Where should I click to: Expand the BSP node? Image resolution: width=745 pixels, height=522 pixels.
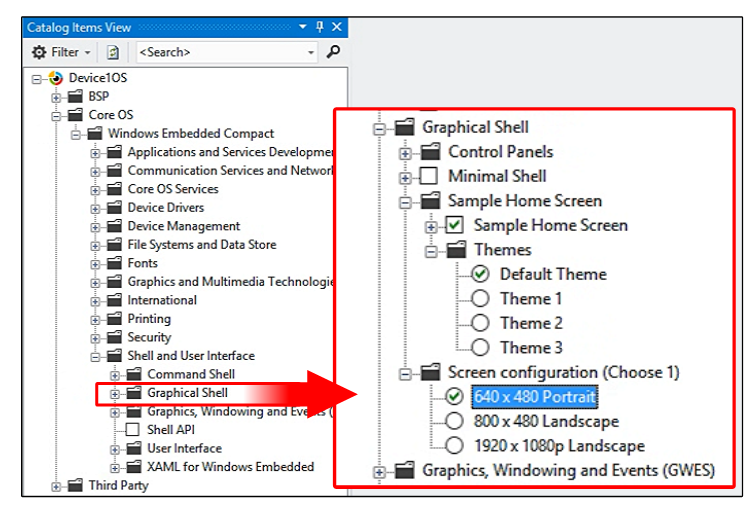[x=56, y=97]
